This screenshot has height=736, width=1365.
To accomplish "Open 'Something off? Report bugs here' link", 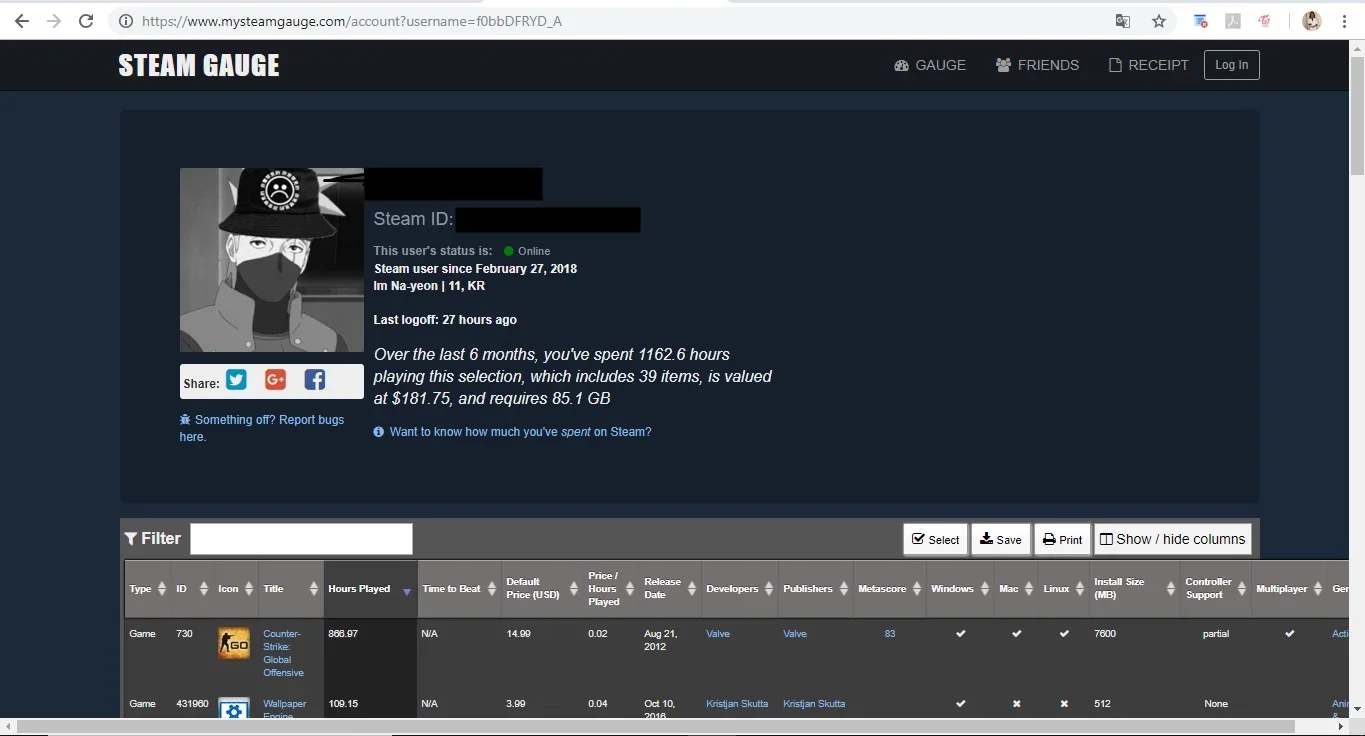I will pos(261,428).
